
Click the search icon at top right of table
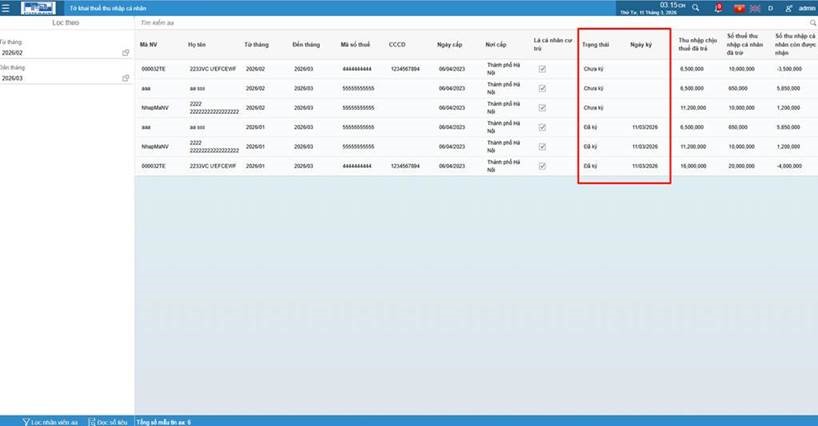click(x=810, y=21)
